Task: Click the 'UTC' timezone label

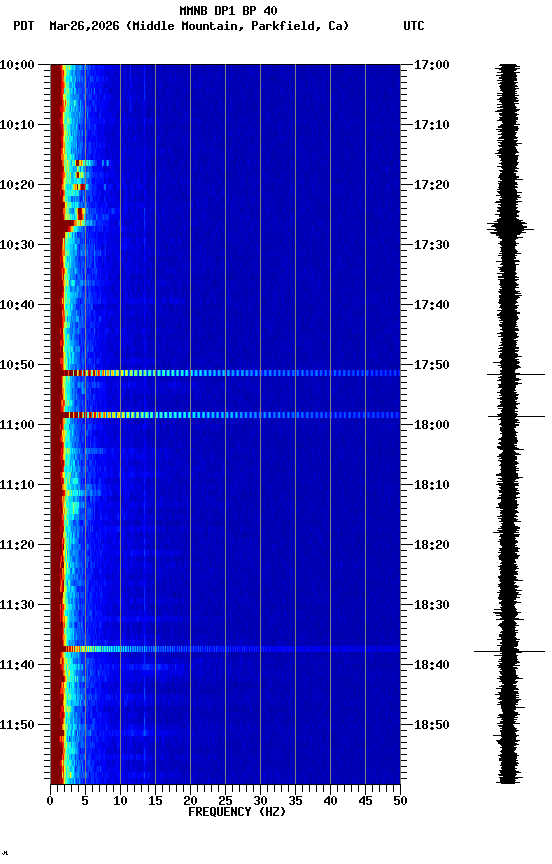Action: click(x=414, y=26)
